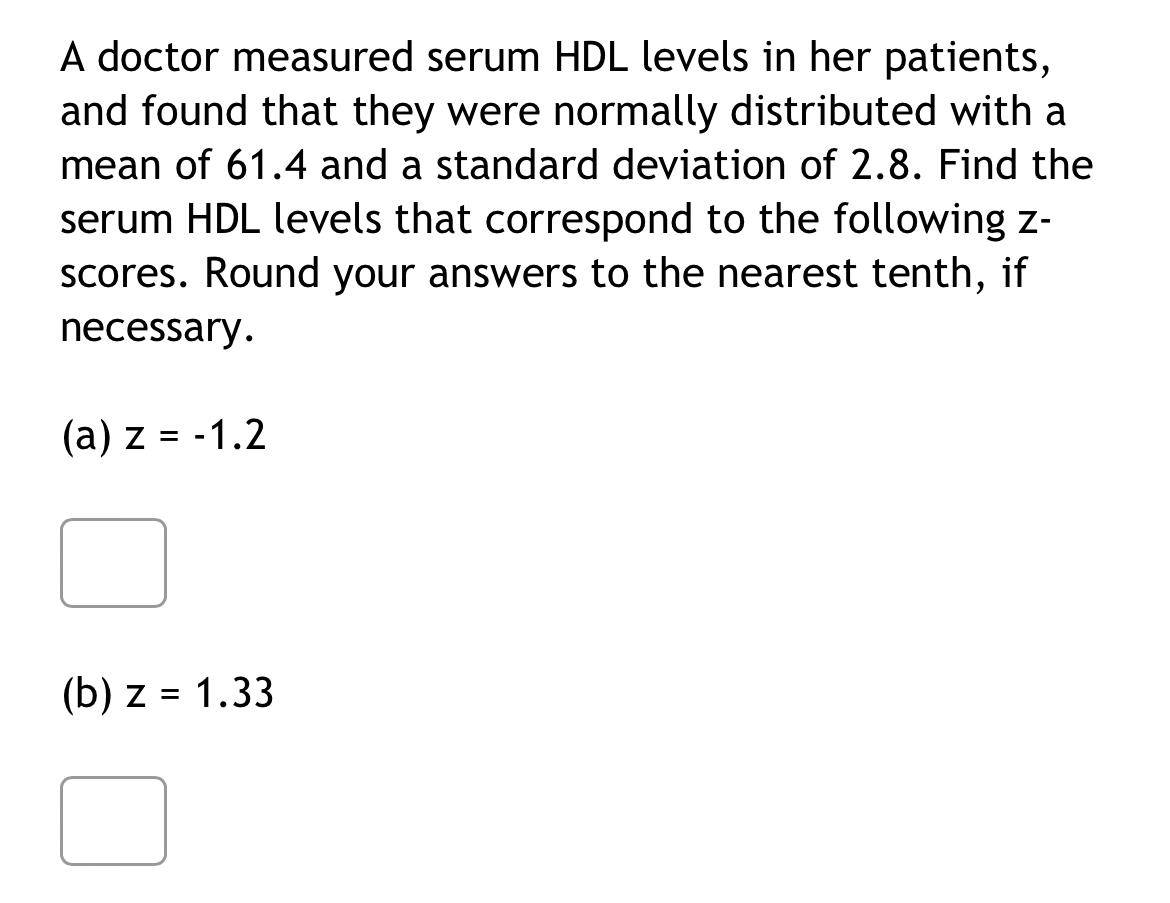Click inside the empty input under part (b)

pos(113,820)
